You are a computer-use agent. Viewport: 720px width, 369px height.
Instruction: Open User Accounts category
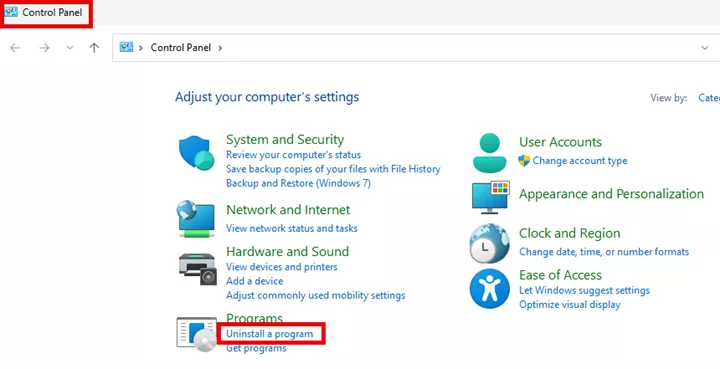pos(560,142)
